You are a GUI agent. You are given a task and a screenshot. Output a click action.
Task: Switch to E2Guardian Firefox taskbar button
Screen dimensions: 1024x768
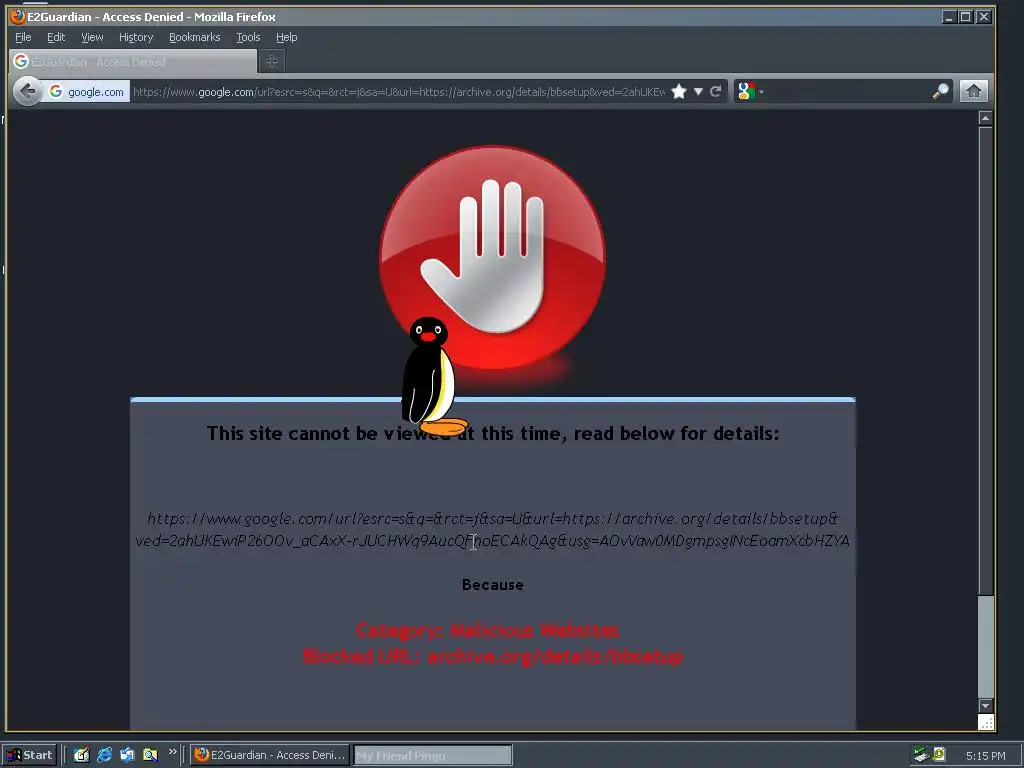[x=270, y=755]
